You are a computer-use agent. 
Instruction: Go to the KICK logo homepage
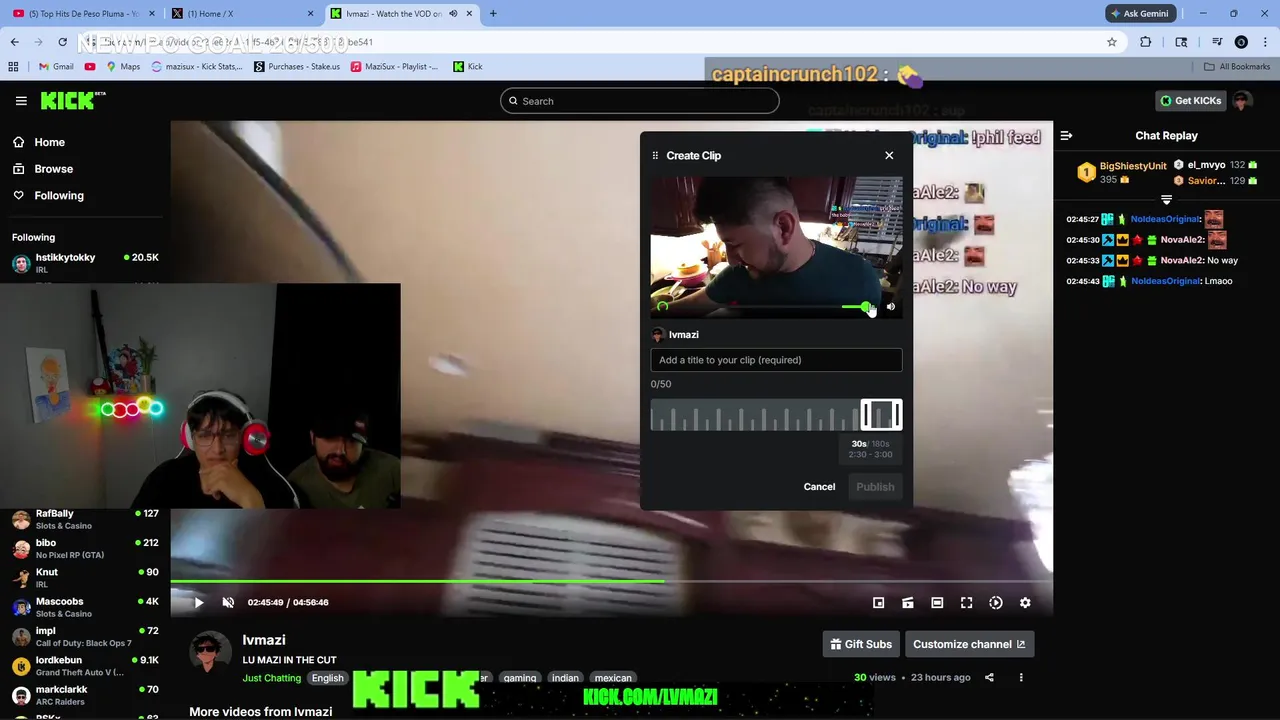point(73,100)
